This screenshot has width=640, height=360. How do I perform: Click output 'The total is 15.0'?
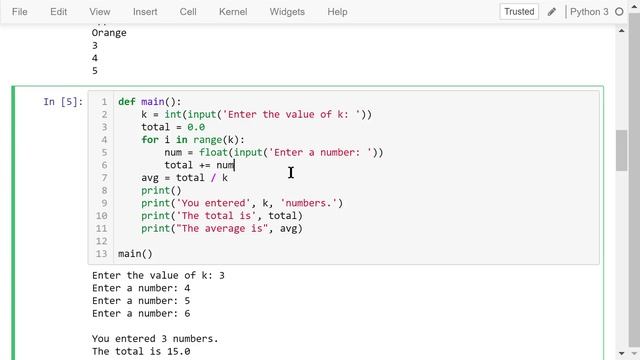tap(141, 351)
